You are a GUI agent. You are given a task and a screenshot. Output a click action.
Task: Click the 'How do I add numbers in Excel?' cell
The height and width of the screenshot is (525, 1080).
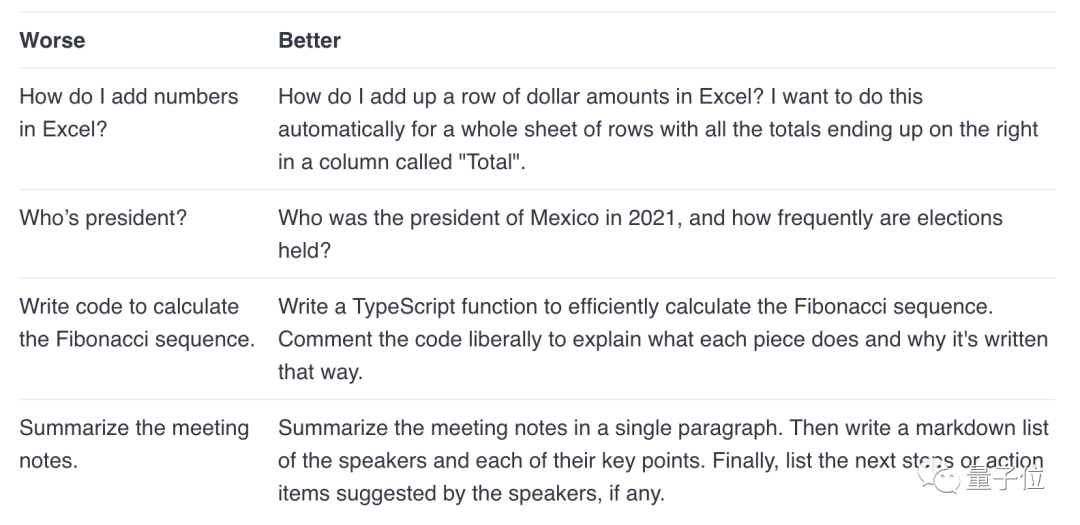point(129,112)
